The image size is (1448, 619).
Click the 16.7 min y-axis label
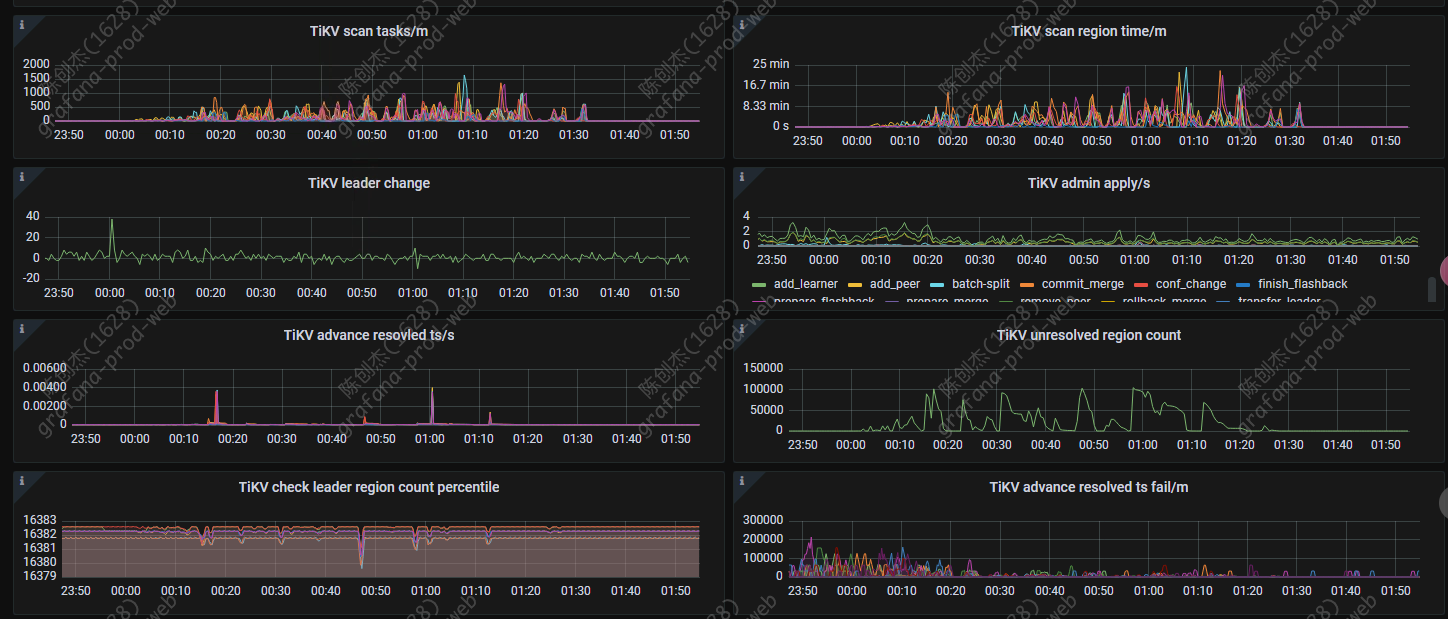tap(766, 85)
